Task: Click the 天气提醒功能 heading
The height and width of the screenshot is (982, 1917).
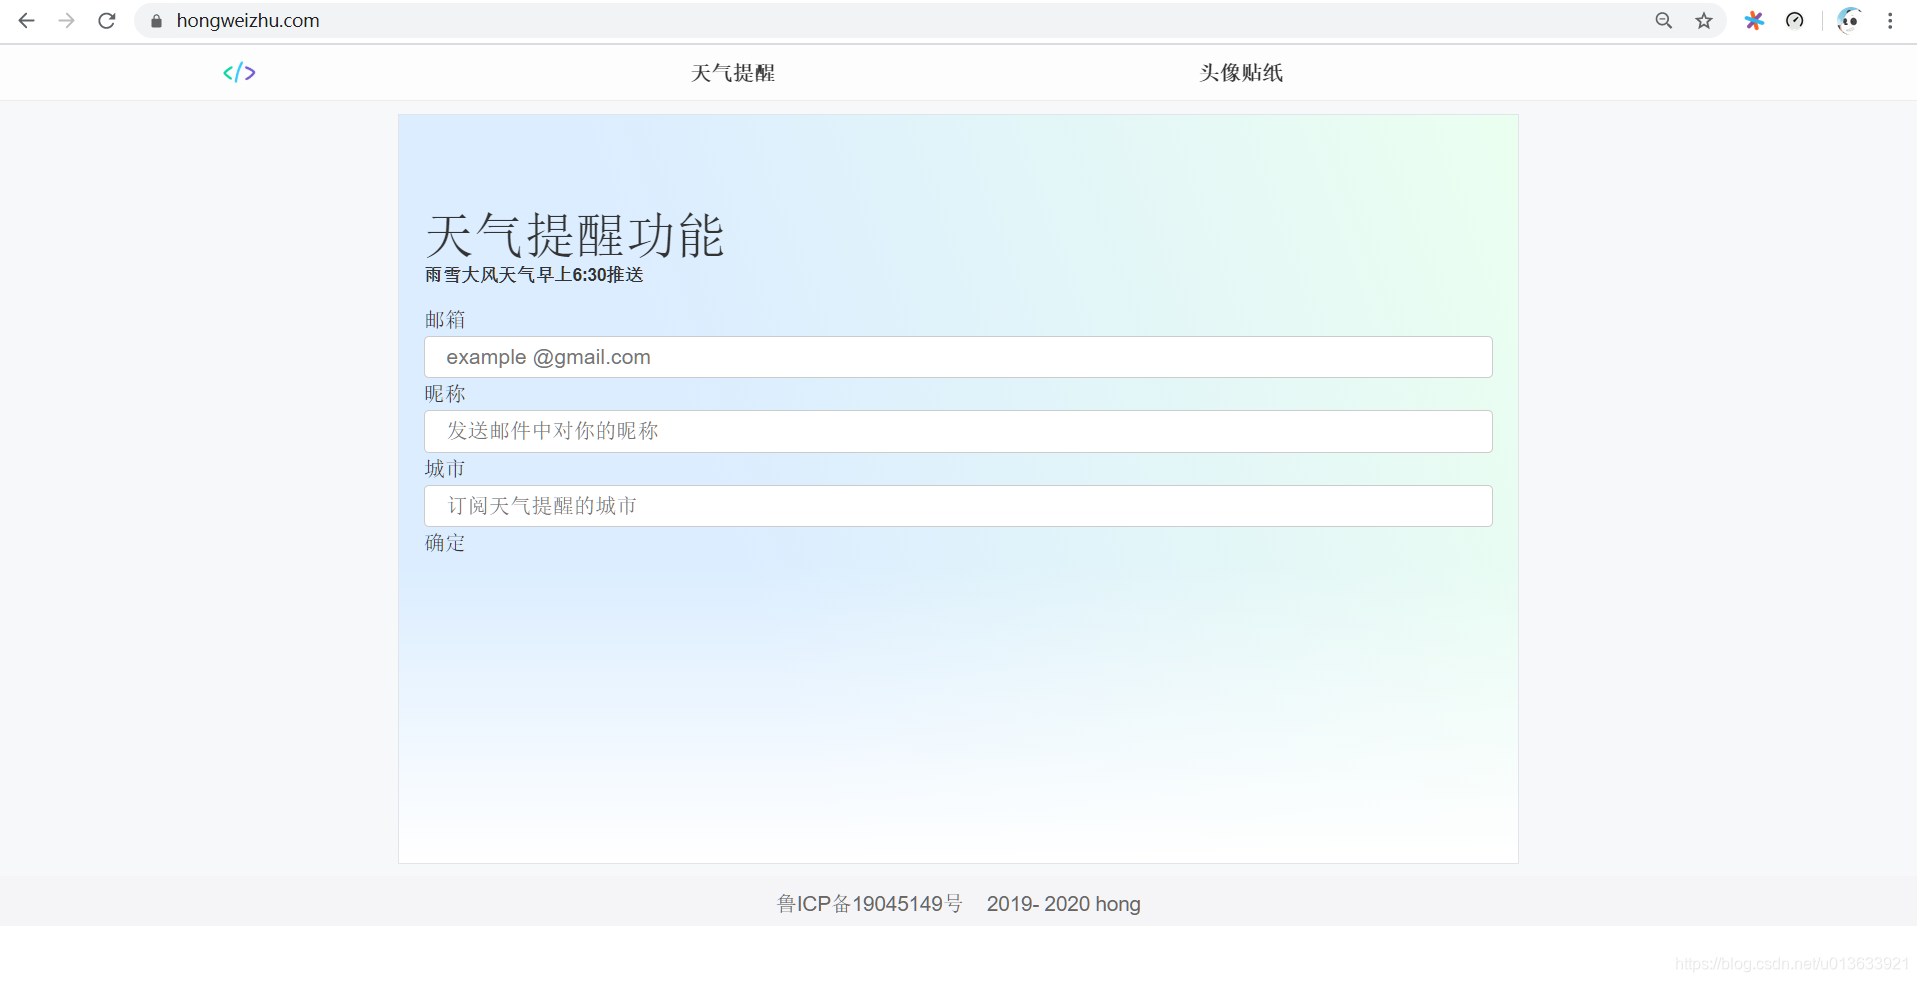Action: point(575,236)
